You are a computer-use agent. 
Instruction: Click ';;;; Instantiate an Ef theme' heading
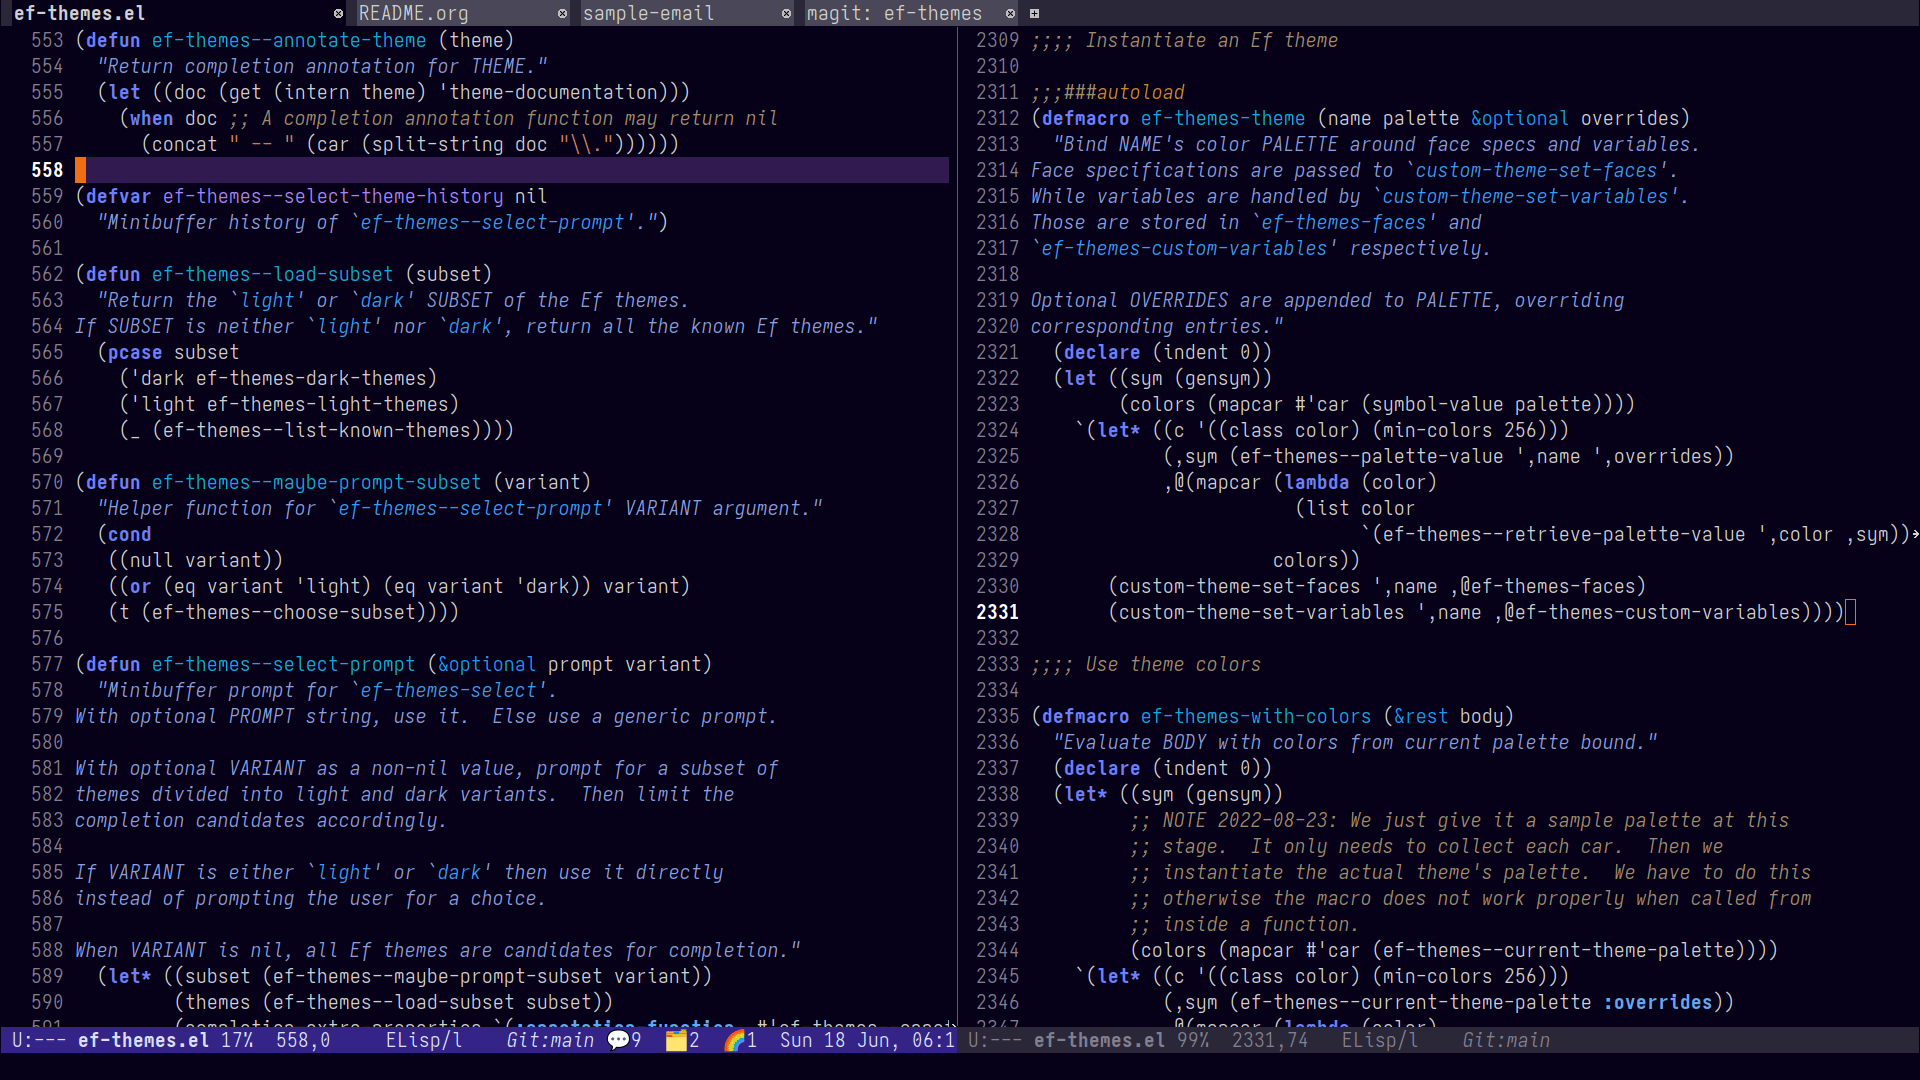pos(1185,40)
